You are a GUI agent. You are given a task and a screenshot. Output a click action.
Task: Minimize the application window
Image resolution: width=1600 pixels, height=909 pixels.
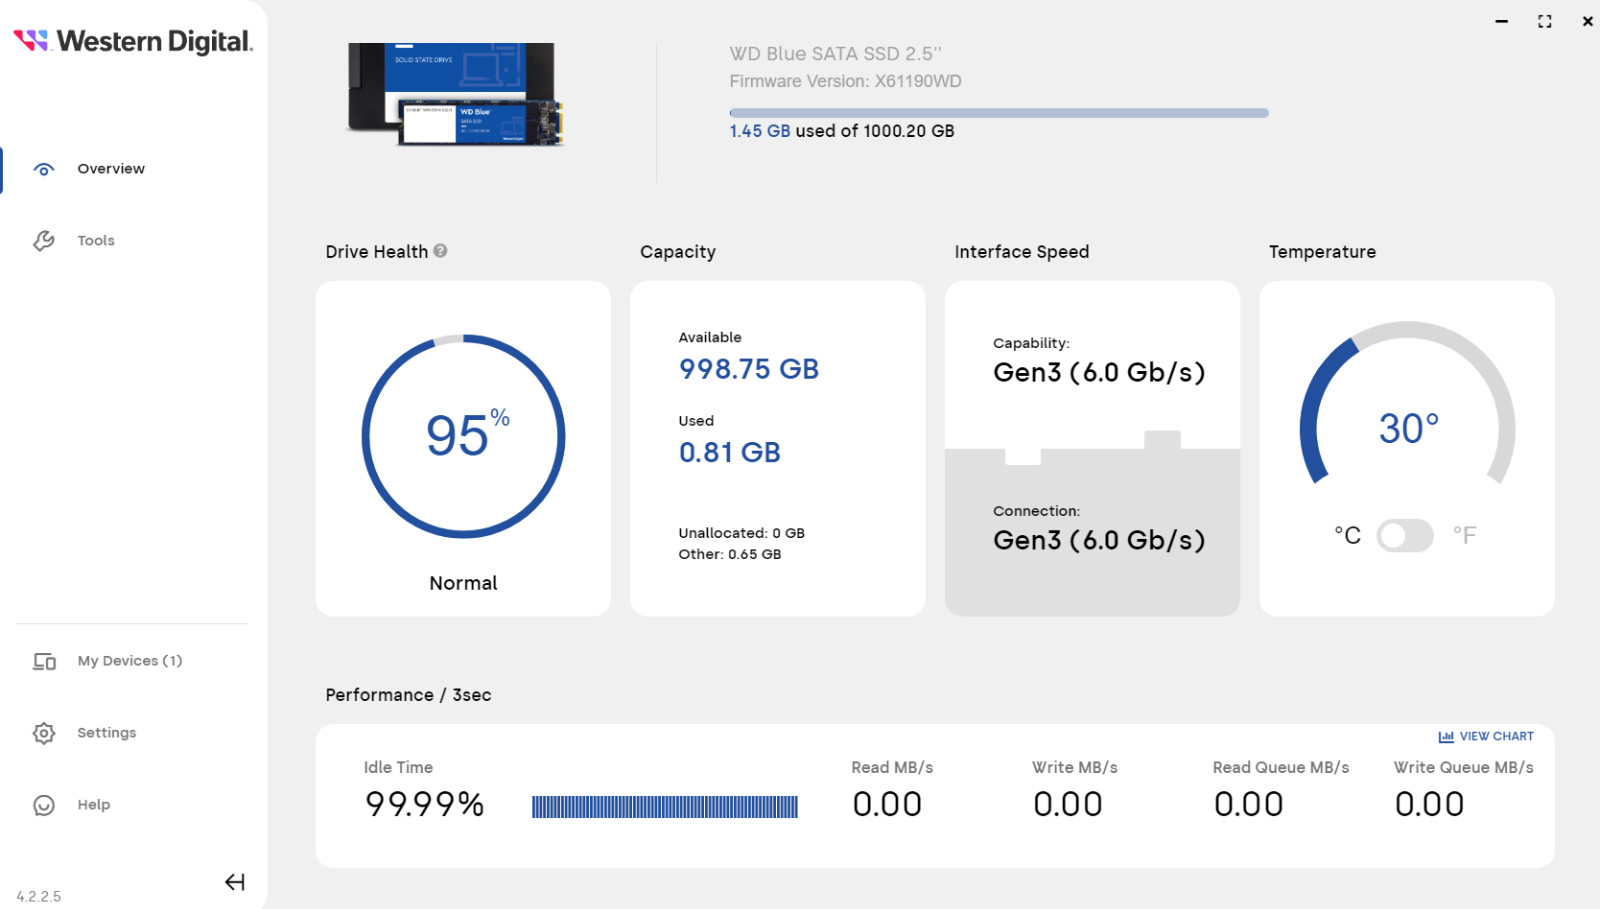(1502, 21)
